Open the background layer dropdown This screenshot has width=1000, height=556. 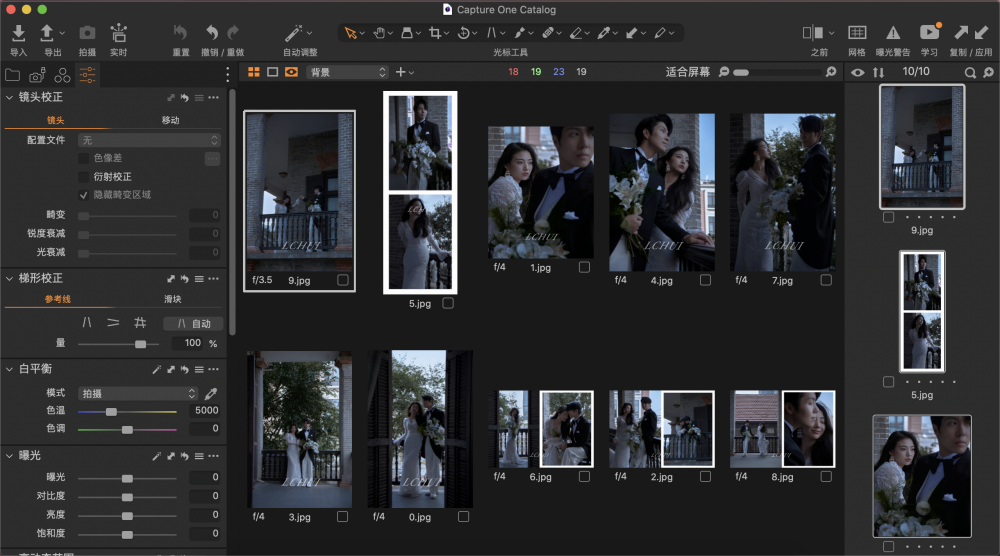[x=347, y=72]
